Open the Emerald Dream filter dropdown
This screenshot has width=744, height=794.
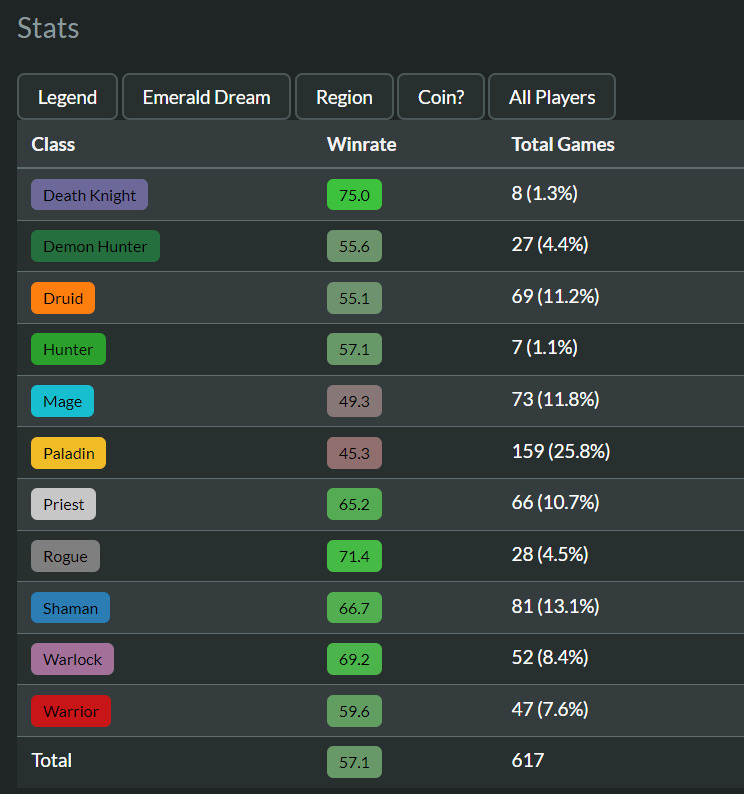click(206, 97)
